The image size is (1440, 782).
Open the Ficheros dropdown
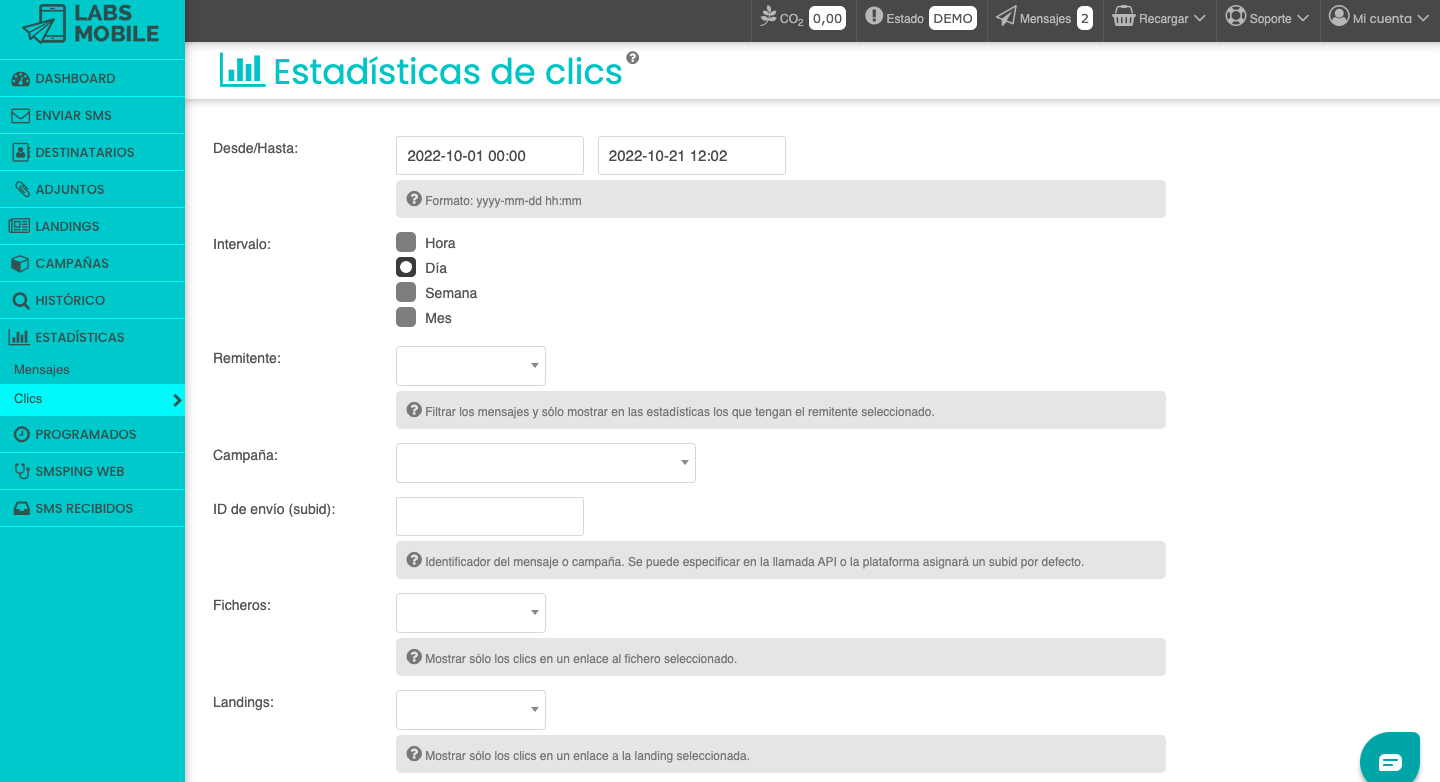tap(471, 613)
